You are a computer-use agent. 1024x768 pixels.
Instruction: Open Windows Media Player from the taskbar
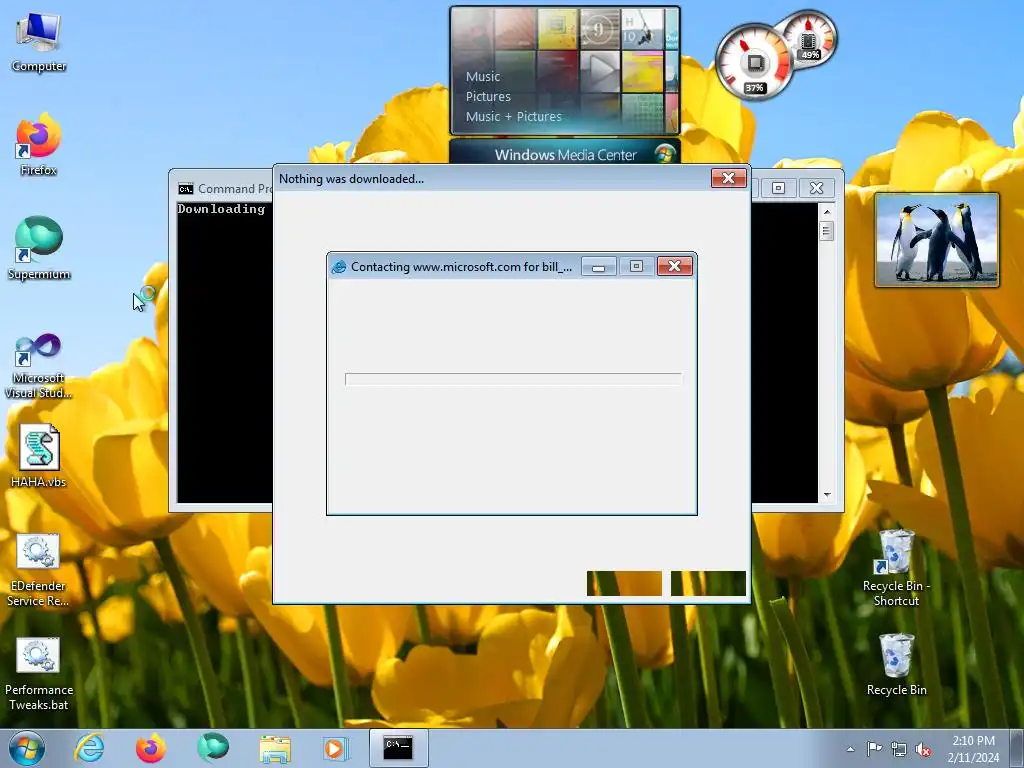pos(336,748)
